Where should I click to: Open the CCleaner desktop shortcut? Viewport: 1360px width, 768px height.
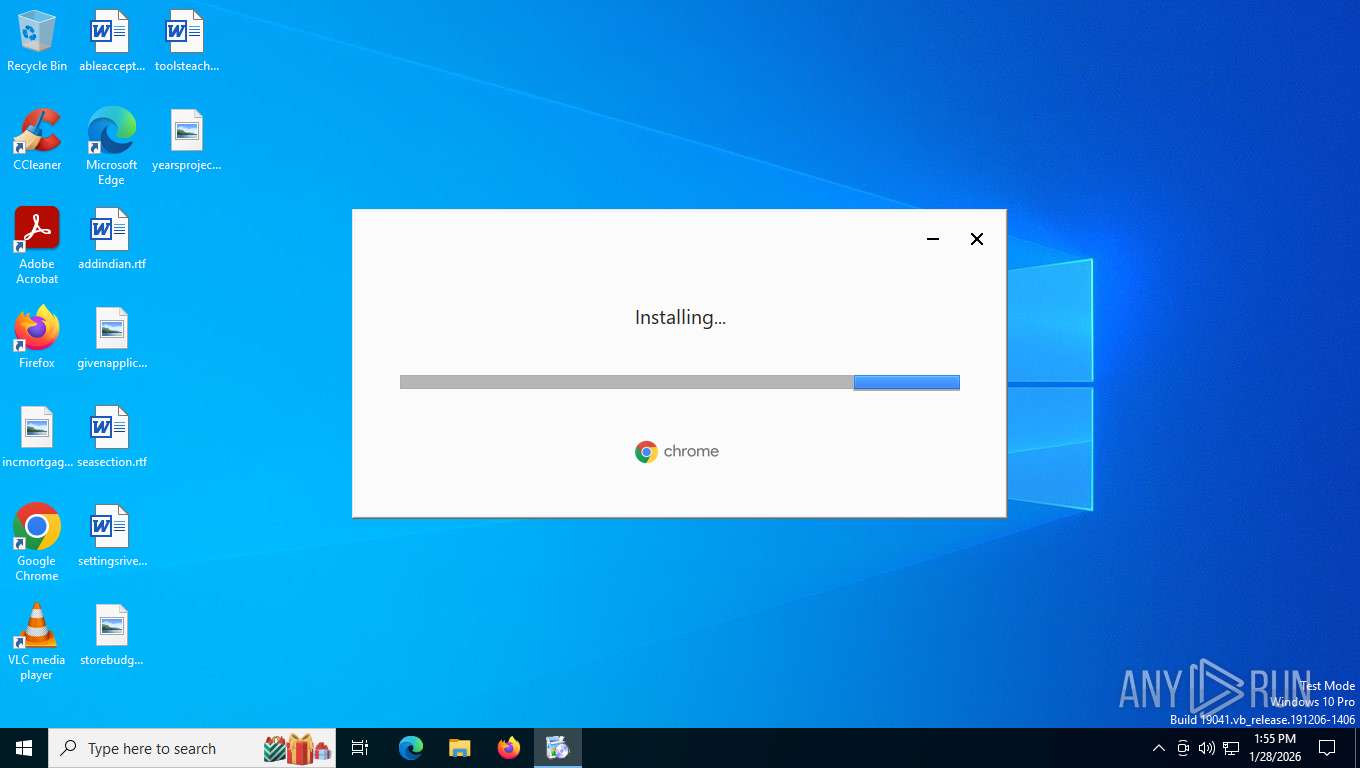pos(37,140)
